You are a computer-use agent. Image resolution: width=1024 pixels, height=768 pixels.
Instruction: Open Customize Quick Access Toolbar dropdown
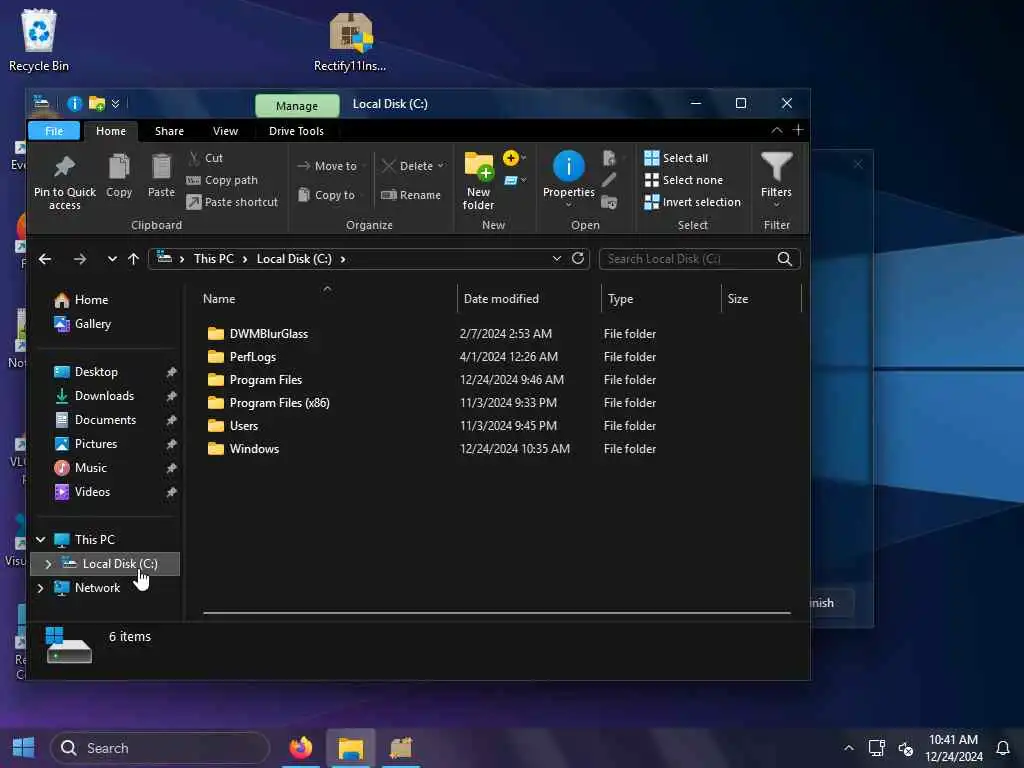click(x=116, y=103)
